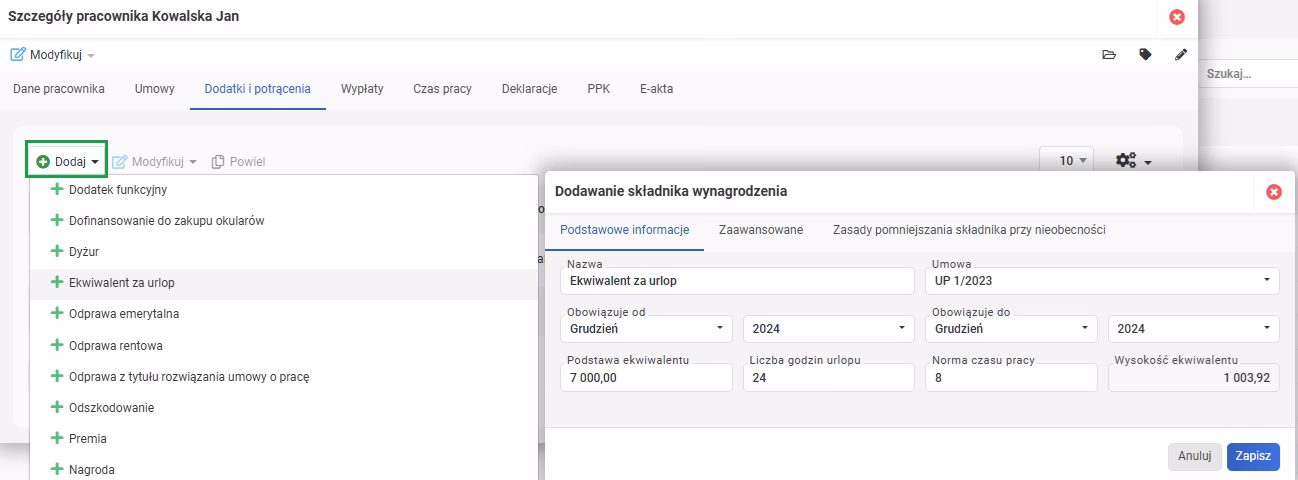The image size is (1298, 480).
Task: Open the gear settings dropdown icon
Action: [x=1134, y=160]
